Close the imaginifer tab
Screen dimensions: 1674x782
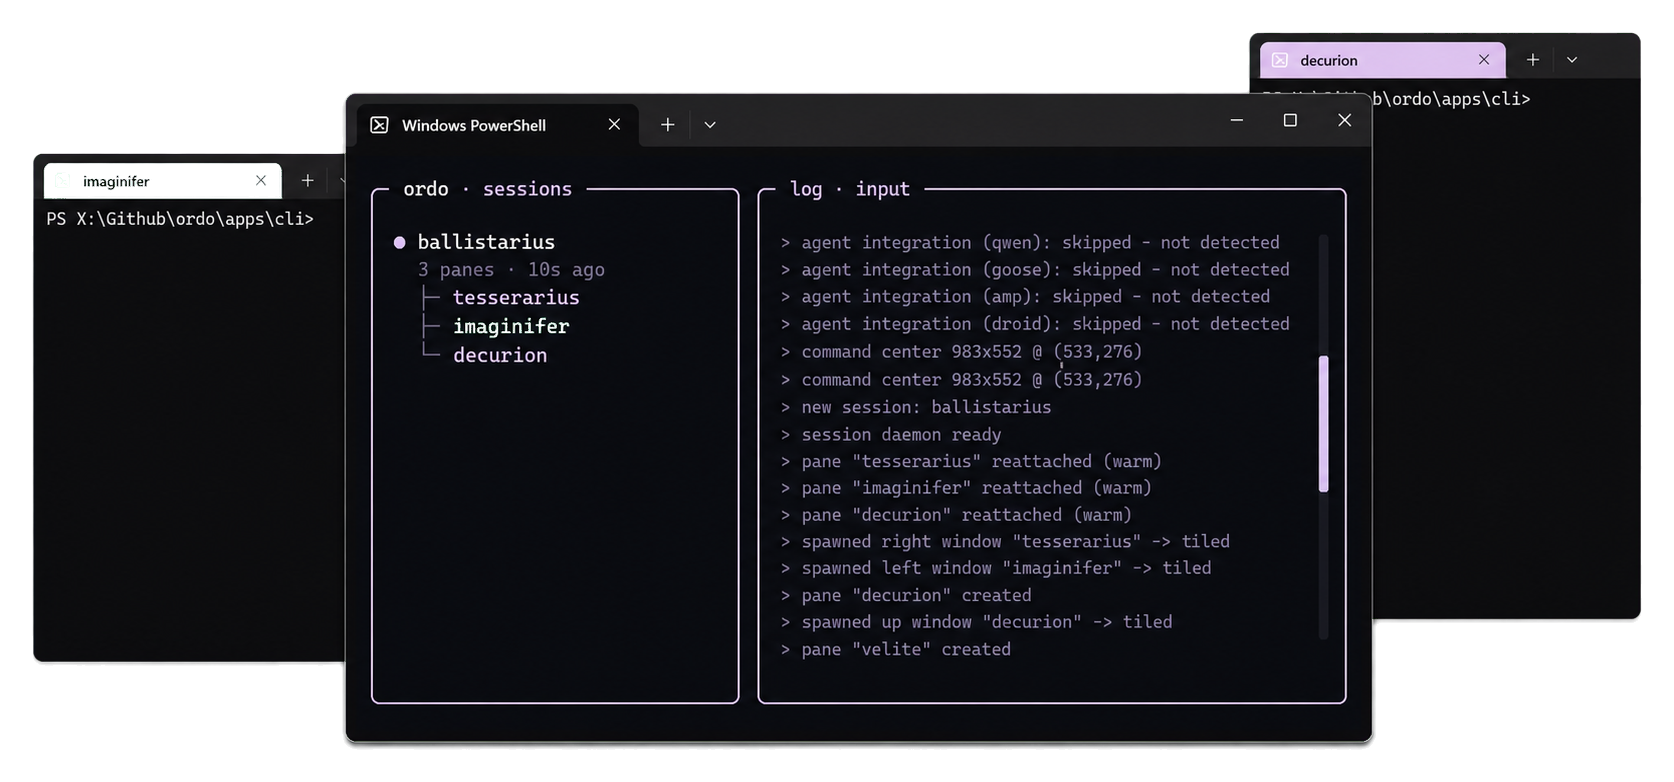261,180
